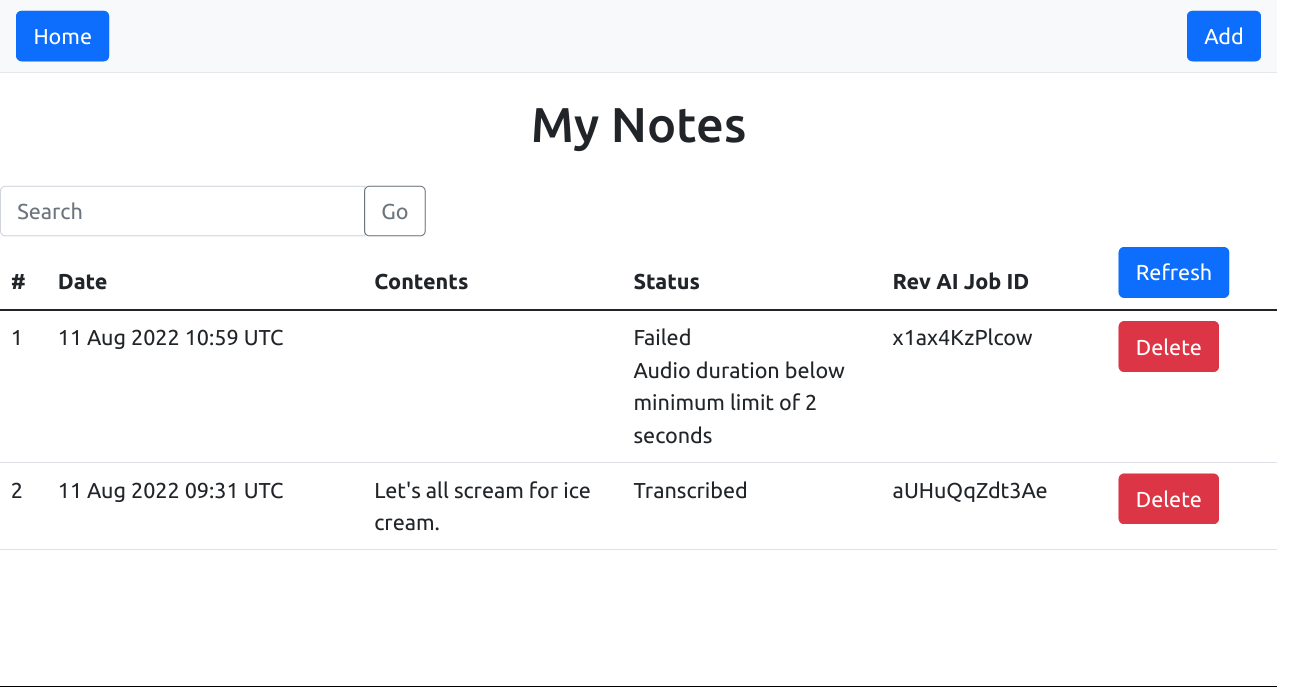
Task: Click the Date column header
Action: click(82, 282)
